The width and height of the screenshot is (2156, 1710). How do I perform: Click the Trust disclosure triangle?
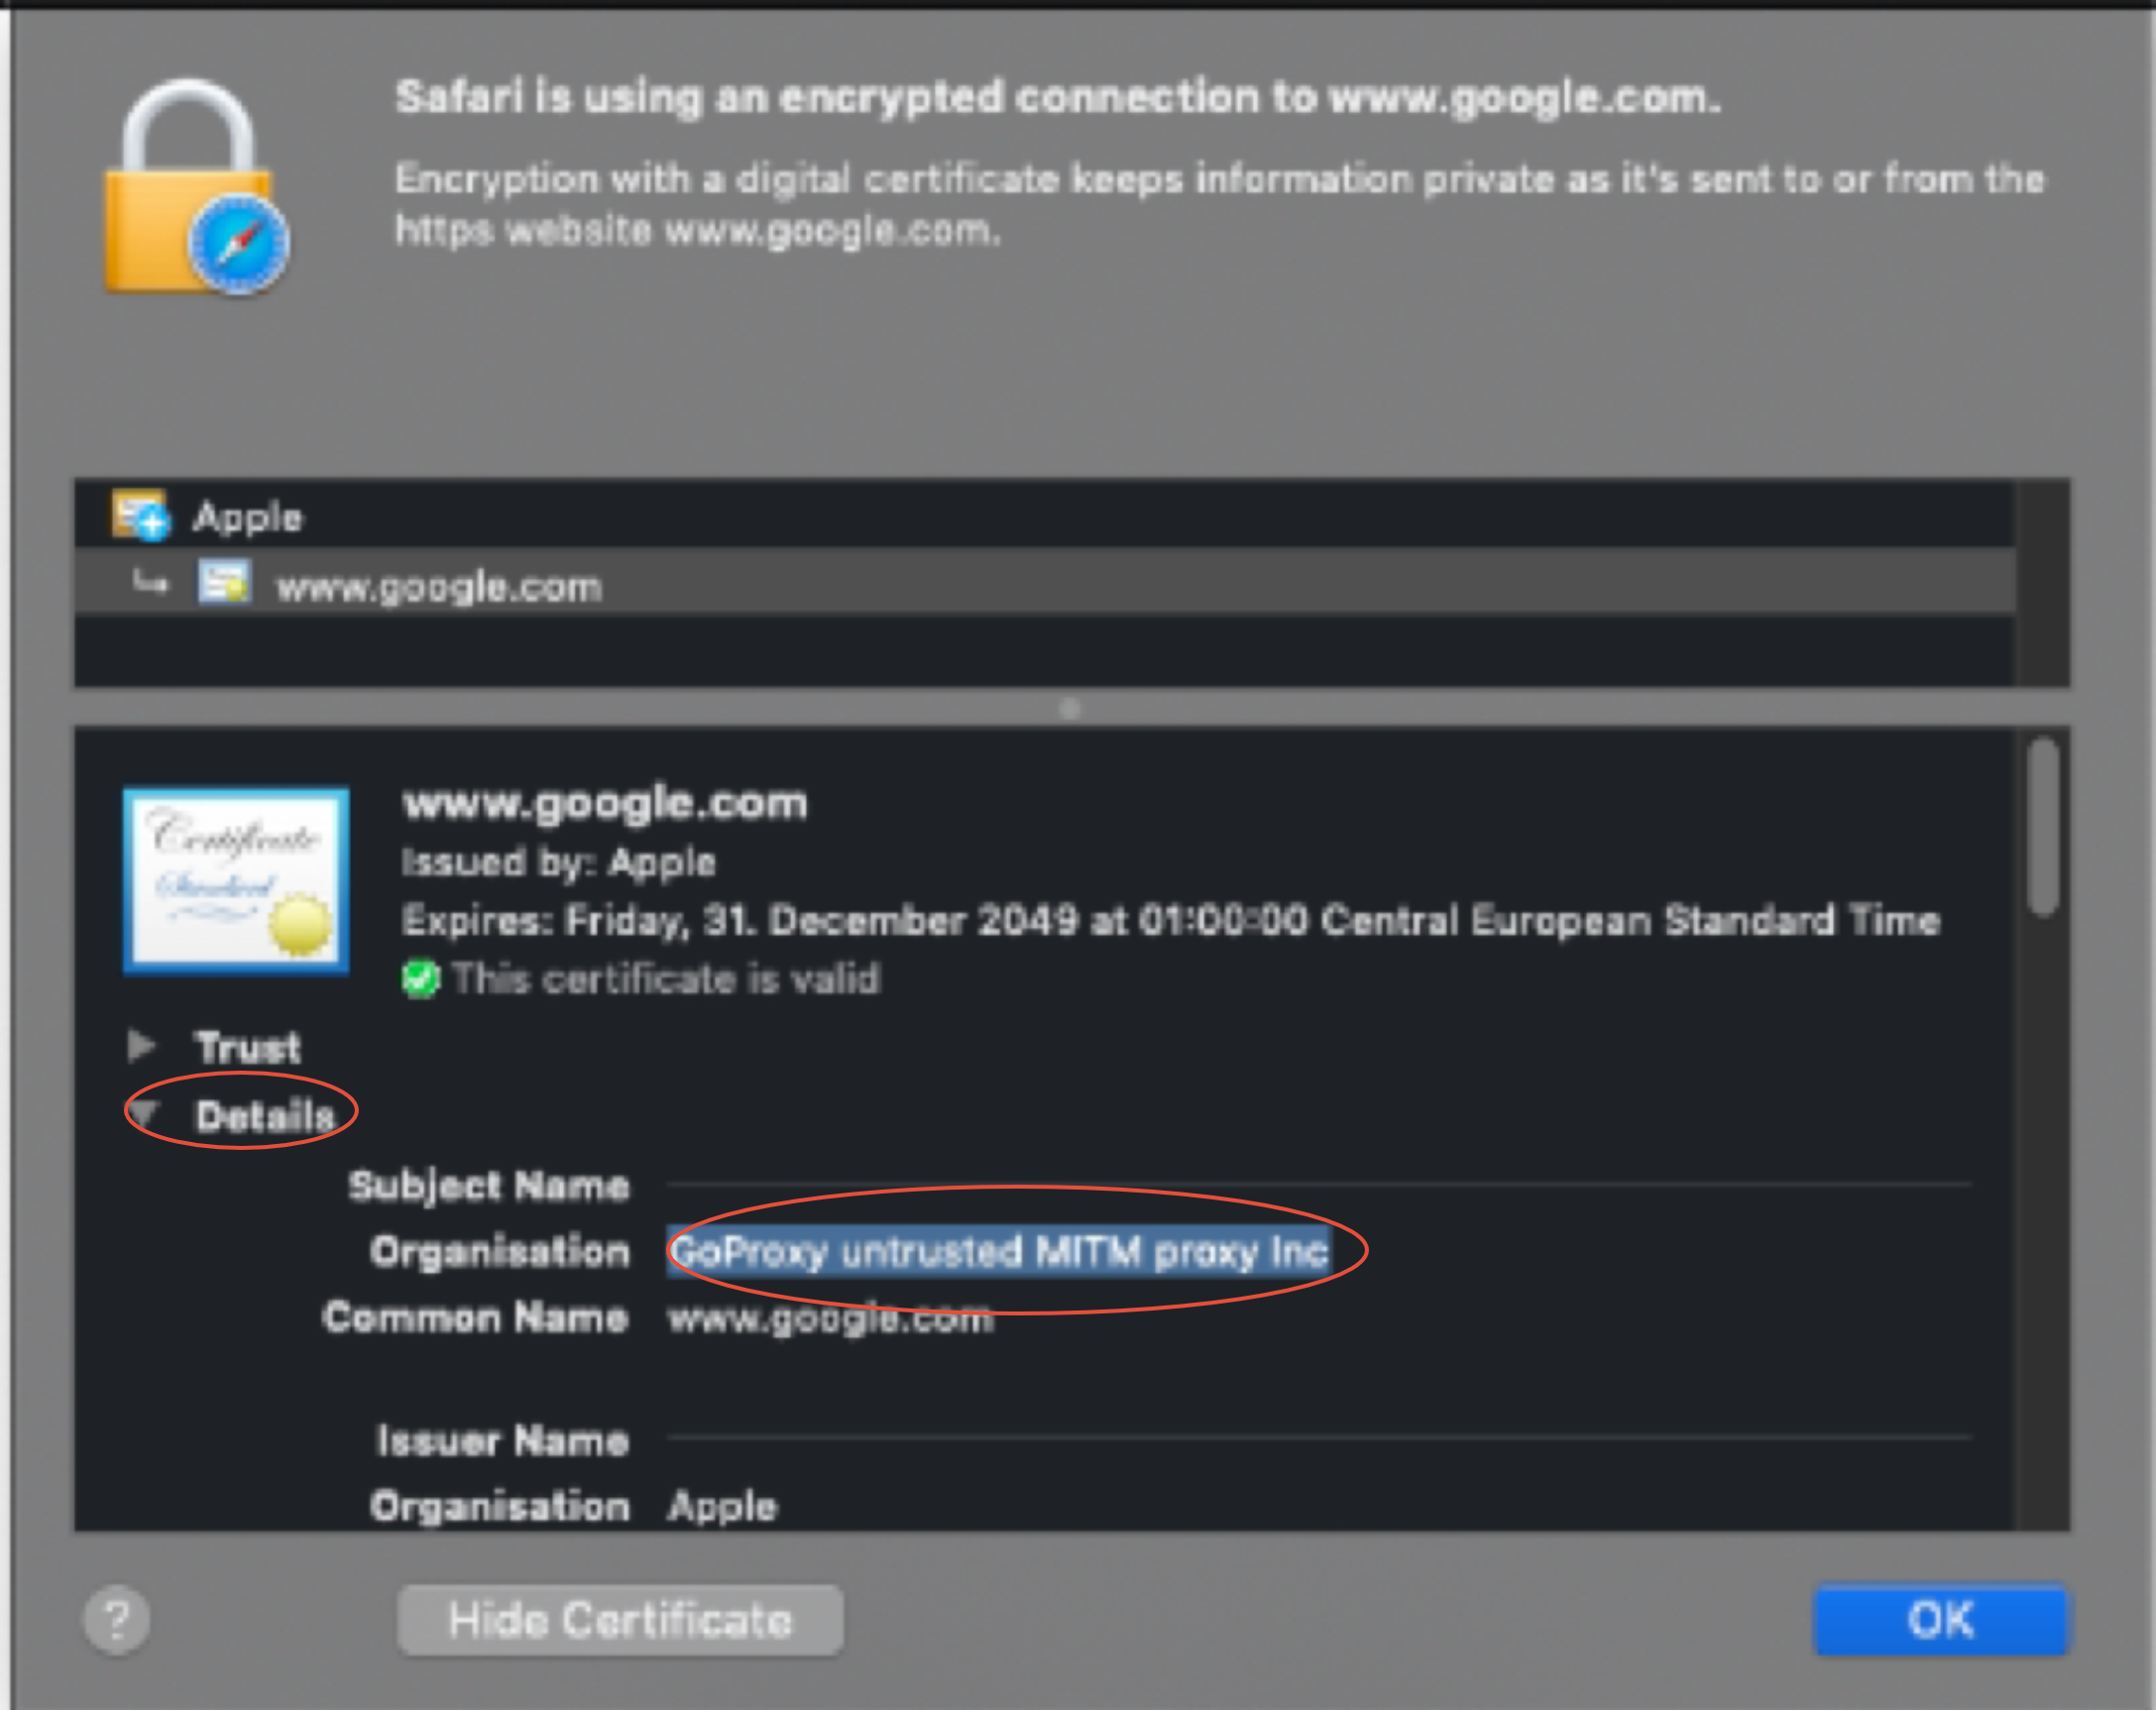tap(141, 1046)
